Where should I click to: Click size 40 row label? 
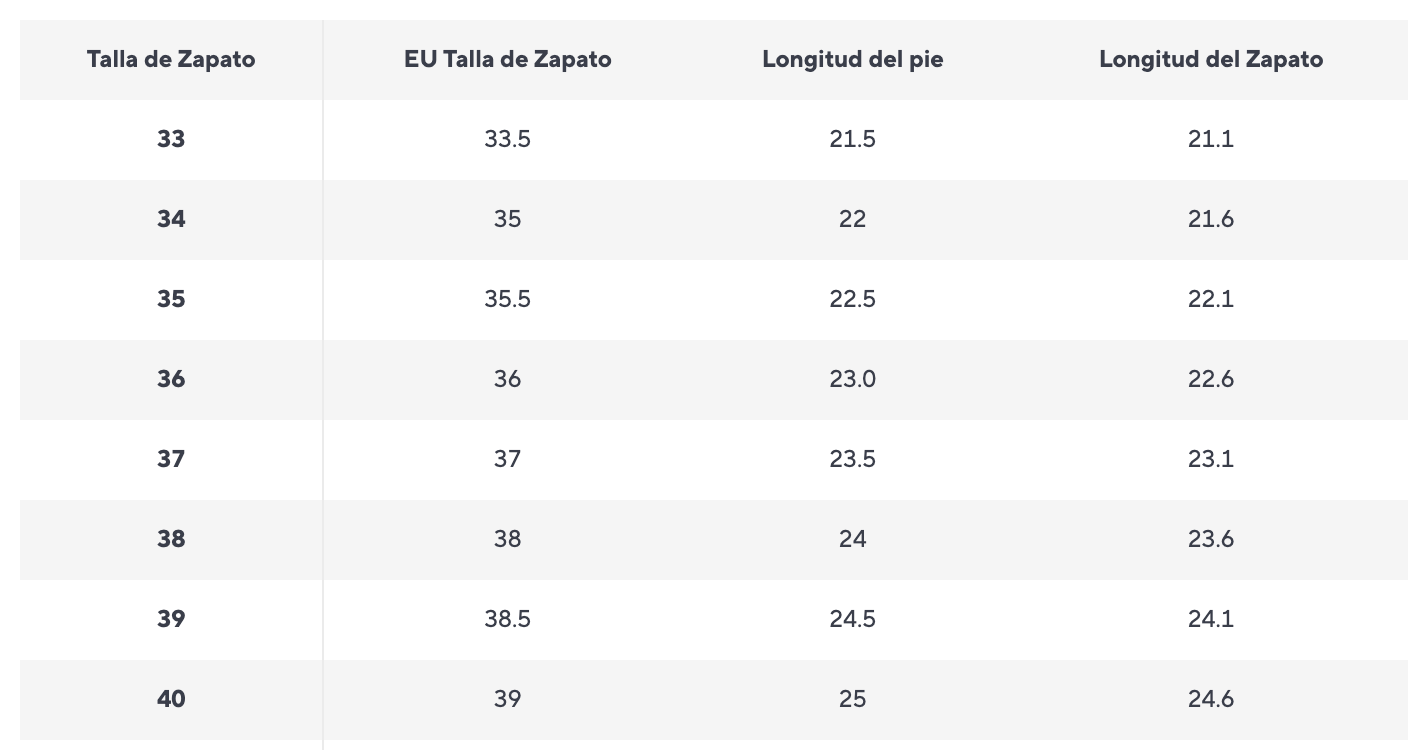tap(171, 699)
